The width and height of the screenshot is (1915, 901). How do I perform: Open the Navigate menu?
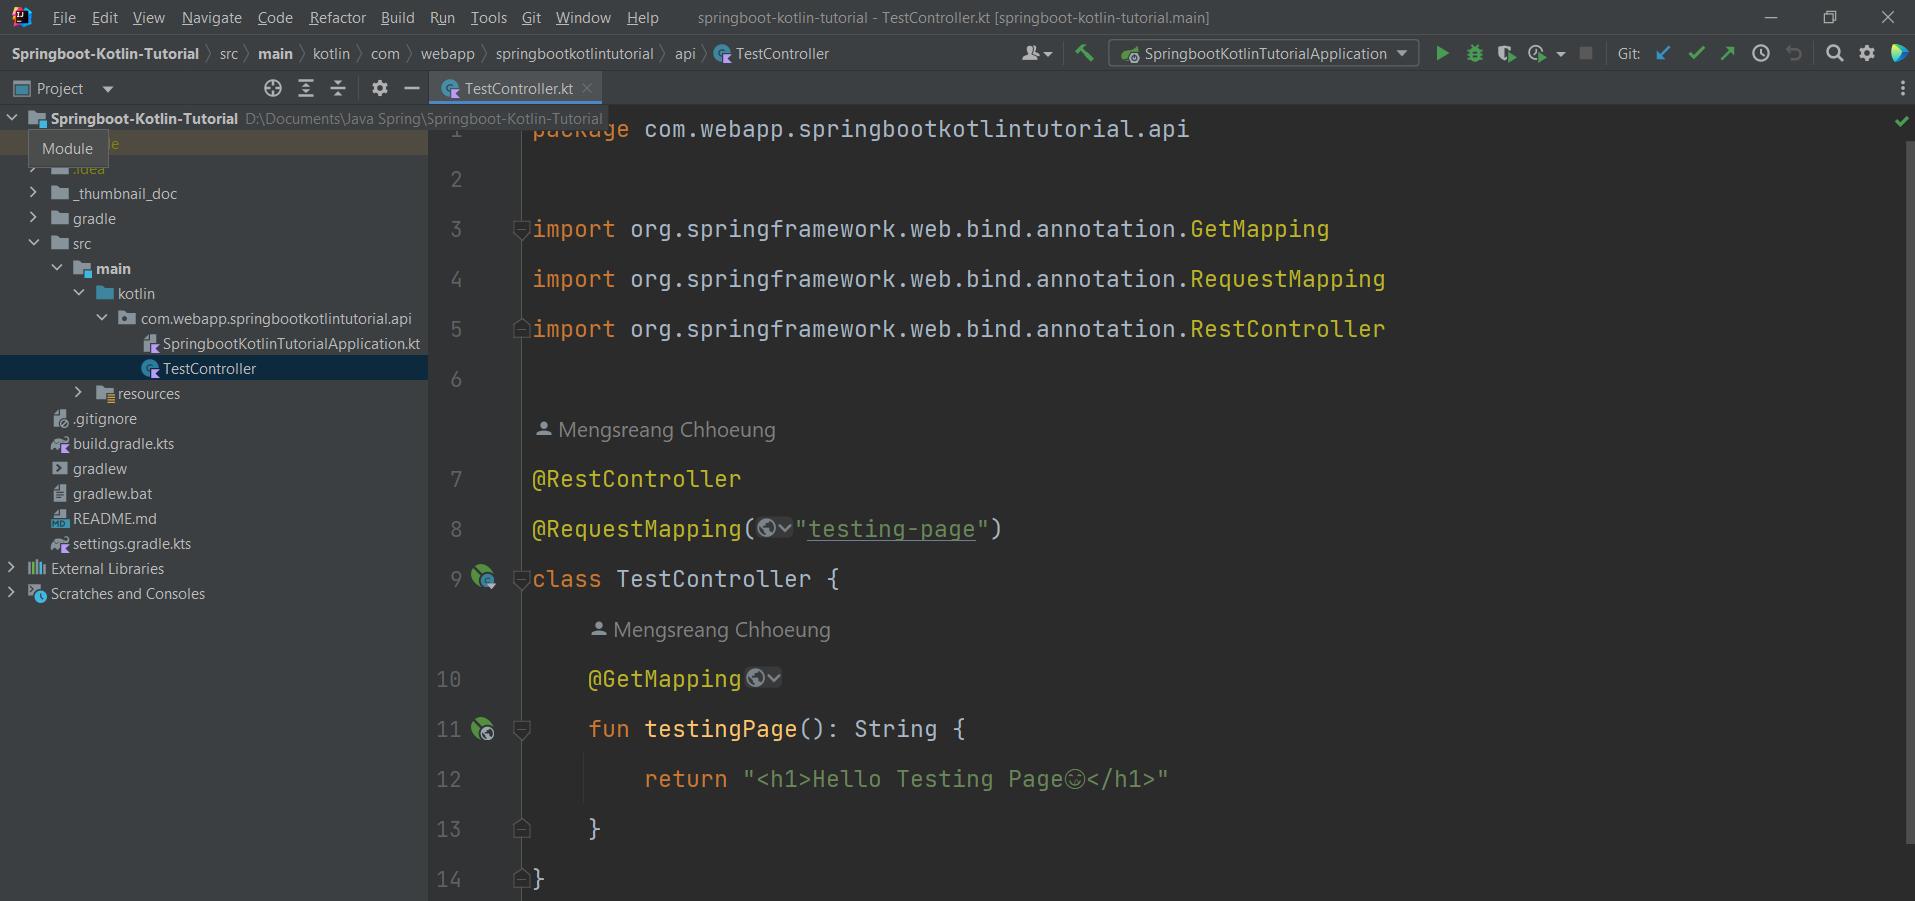tap(211, 17)
